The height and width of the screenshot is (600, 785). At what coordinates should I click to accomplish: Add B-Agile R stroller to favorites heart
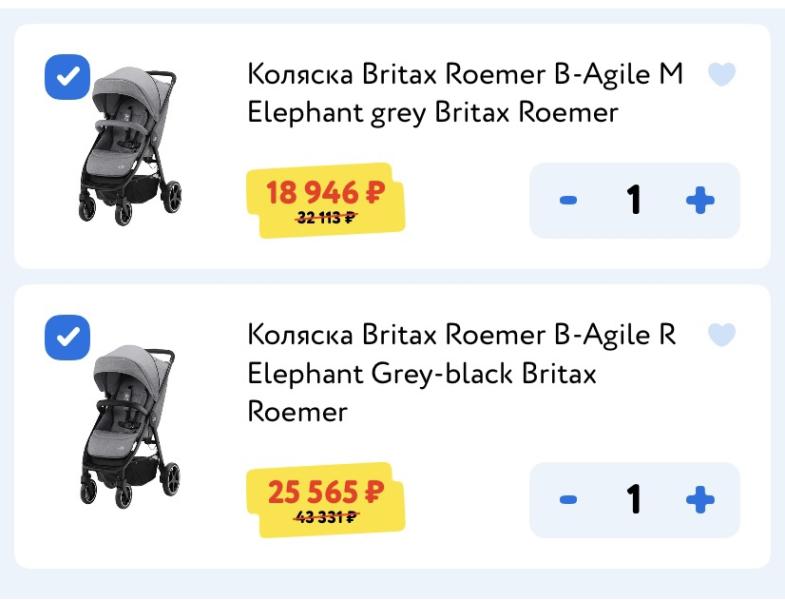pyautogui.click(x=722, y=335)
